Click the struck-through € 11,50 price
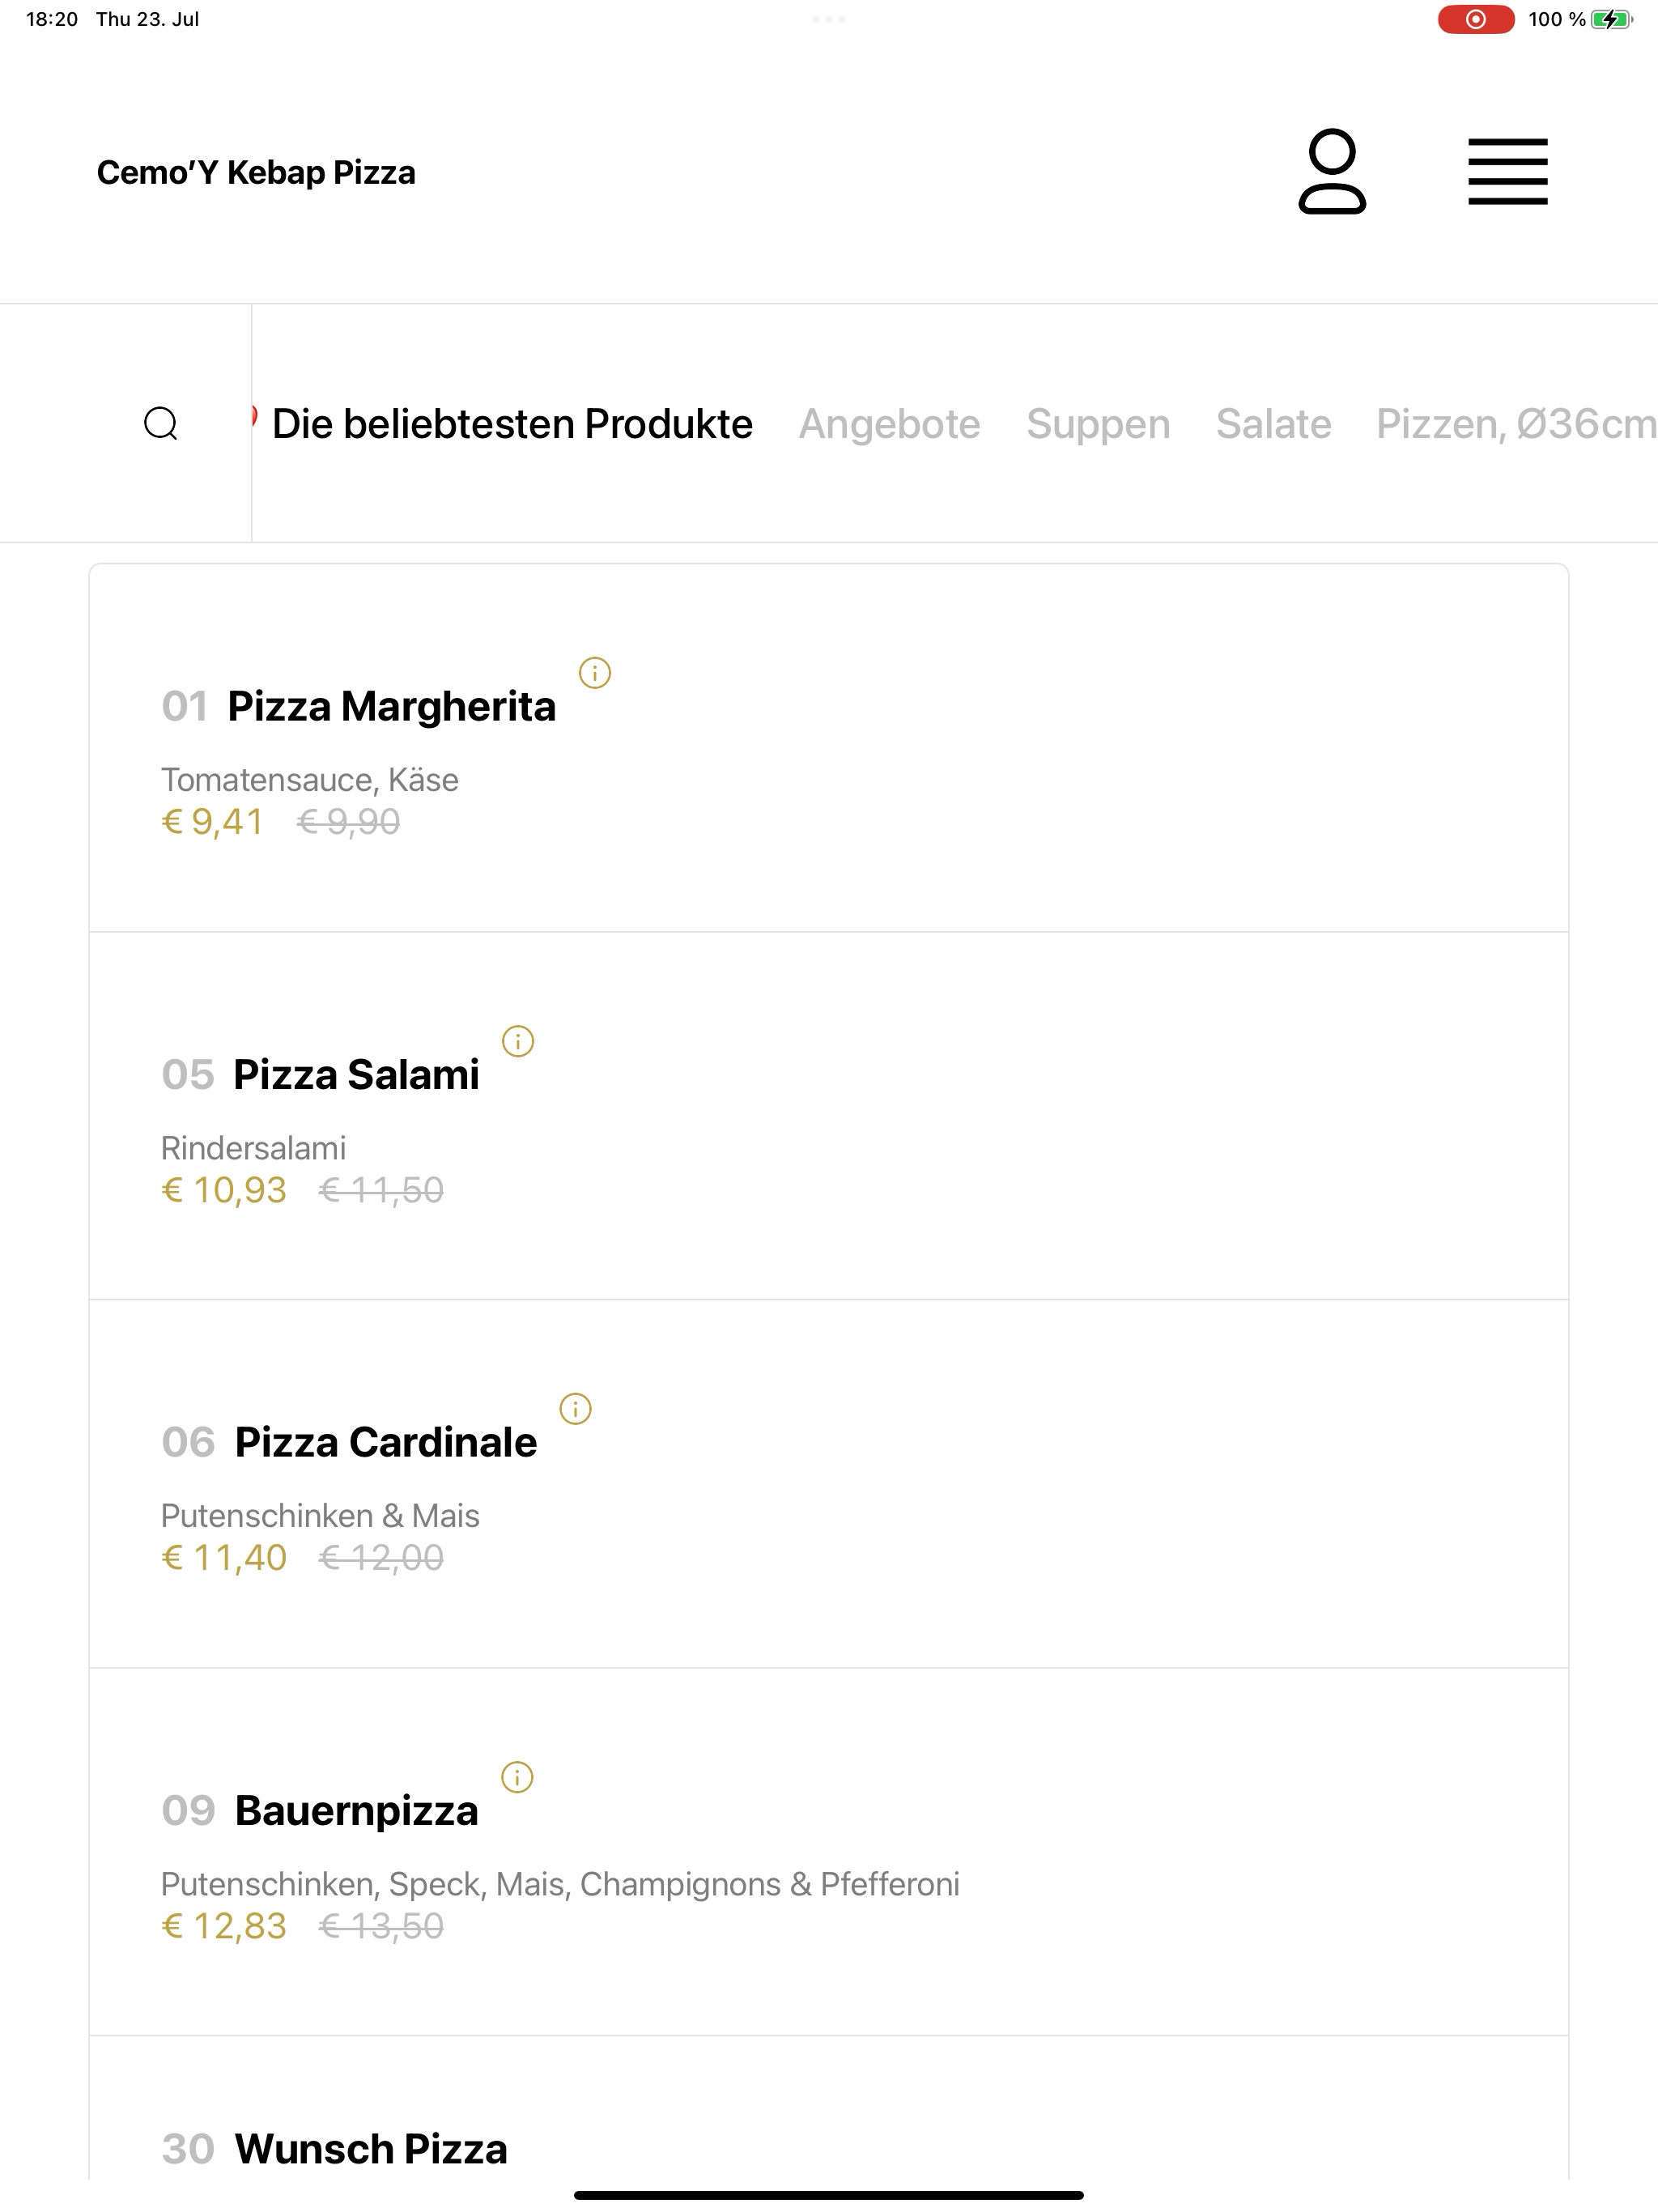Viewport: 1658px width, 2212px height. pyautogui.click(x=381, y=1189)
